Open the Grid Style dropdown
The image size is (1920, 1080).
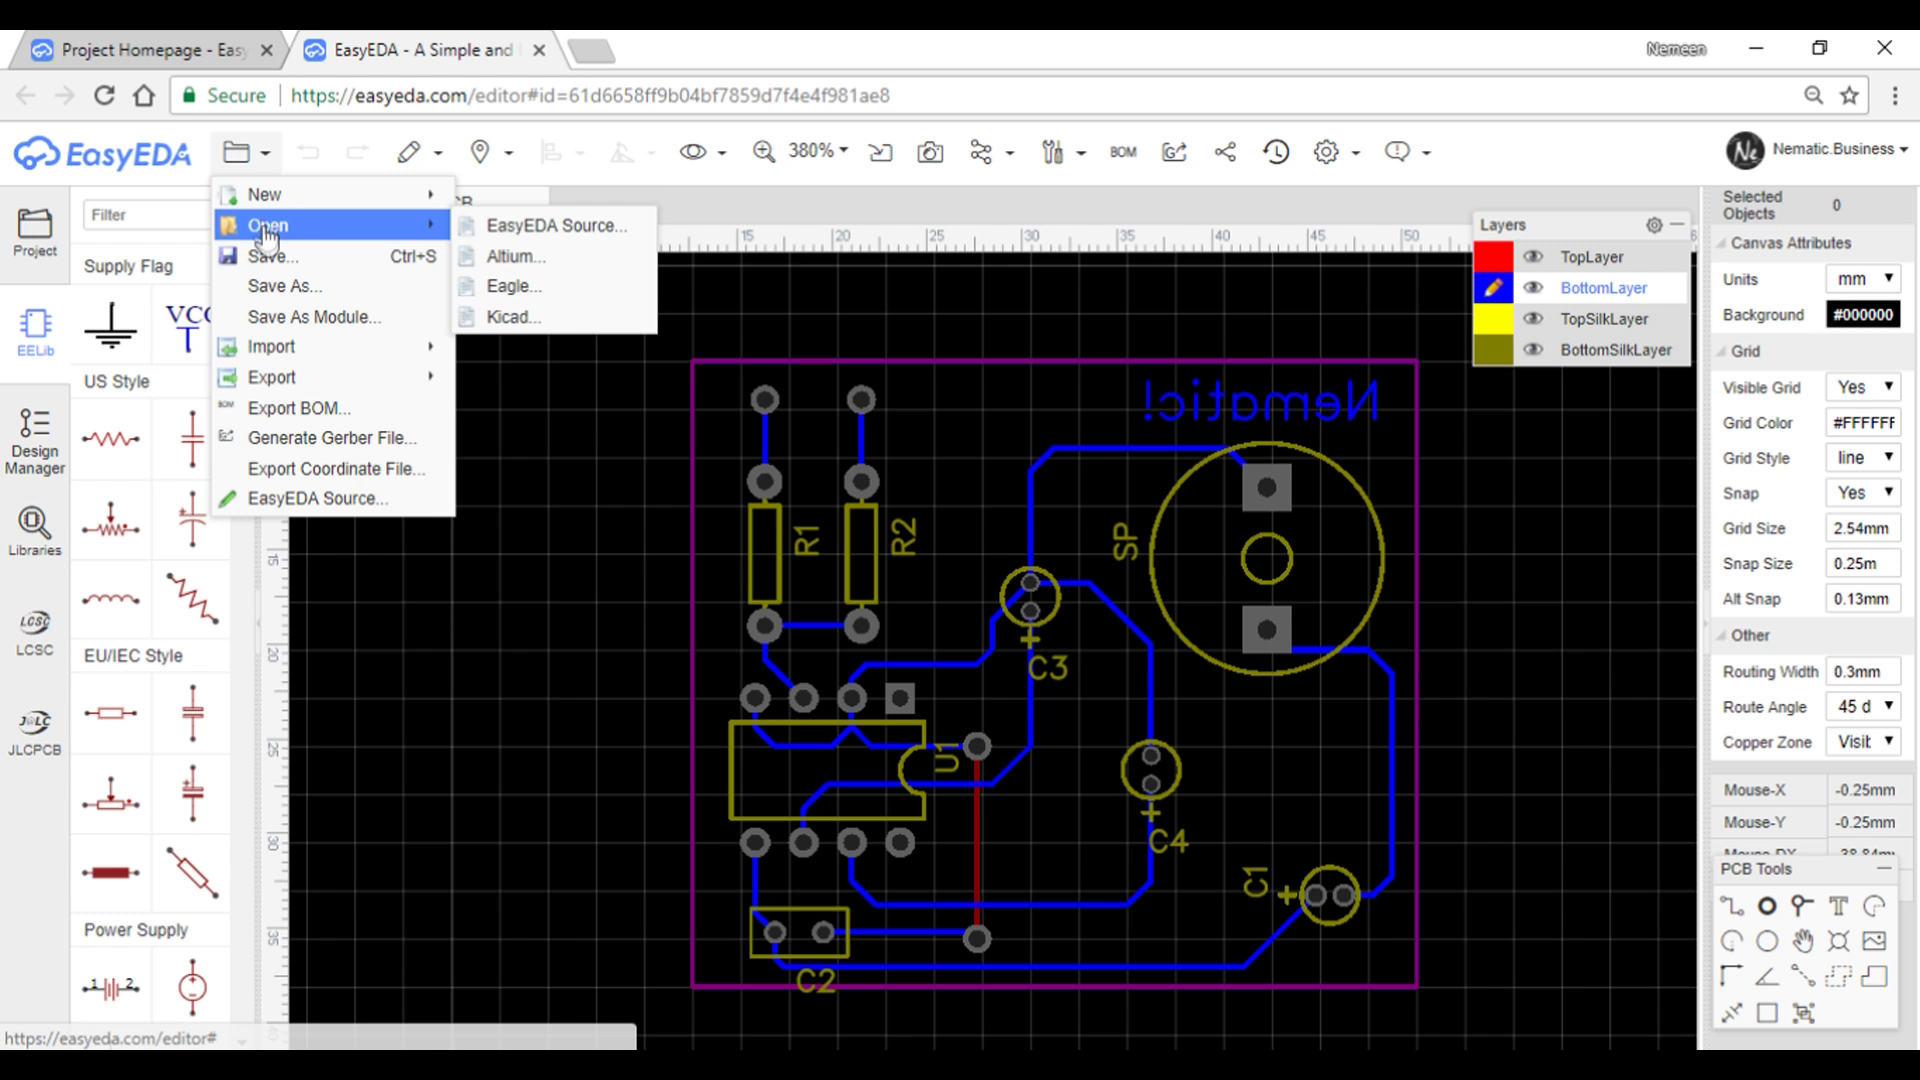point(1863,457)
